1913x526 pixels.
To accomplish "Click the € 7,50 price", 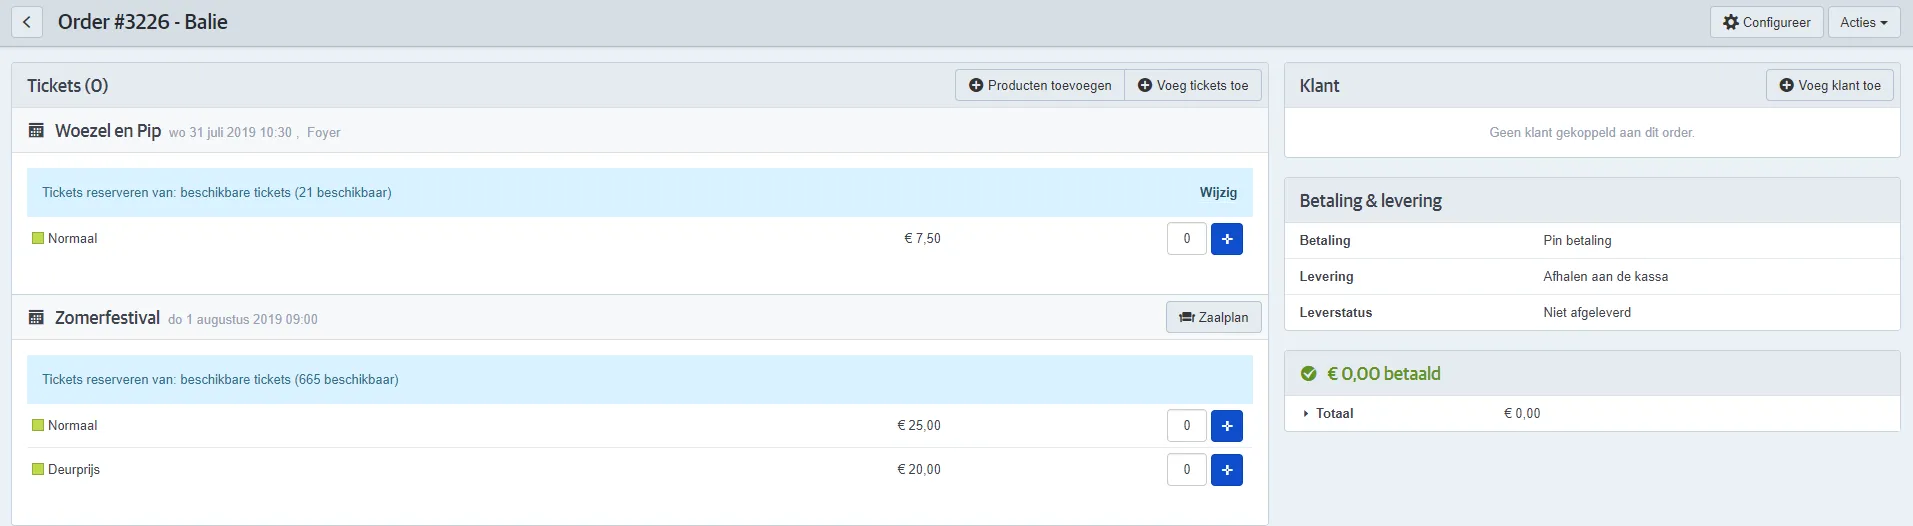I will pyautogui.click(x=922, y=238).
